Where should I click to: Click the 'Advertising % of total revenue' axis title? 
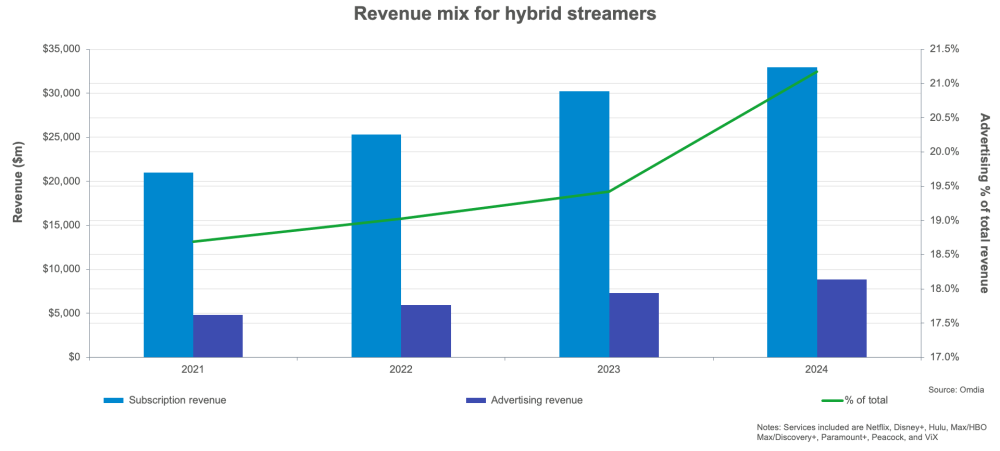click(x=985, y=203)
